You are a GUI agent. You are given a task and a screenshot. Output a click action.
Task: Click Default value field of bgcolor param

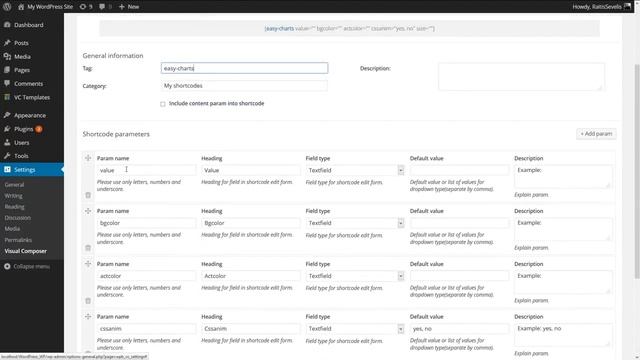click(459, 223)
